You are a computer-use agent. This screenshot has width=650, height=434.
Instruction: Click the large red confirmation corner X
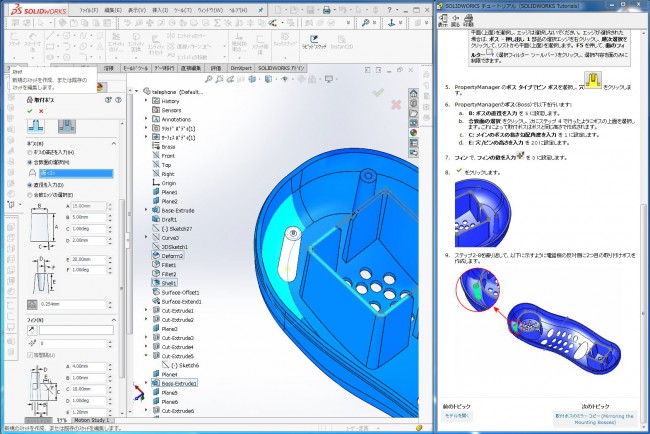tap(396, 105)
